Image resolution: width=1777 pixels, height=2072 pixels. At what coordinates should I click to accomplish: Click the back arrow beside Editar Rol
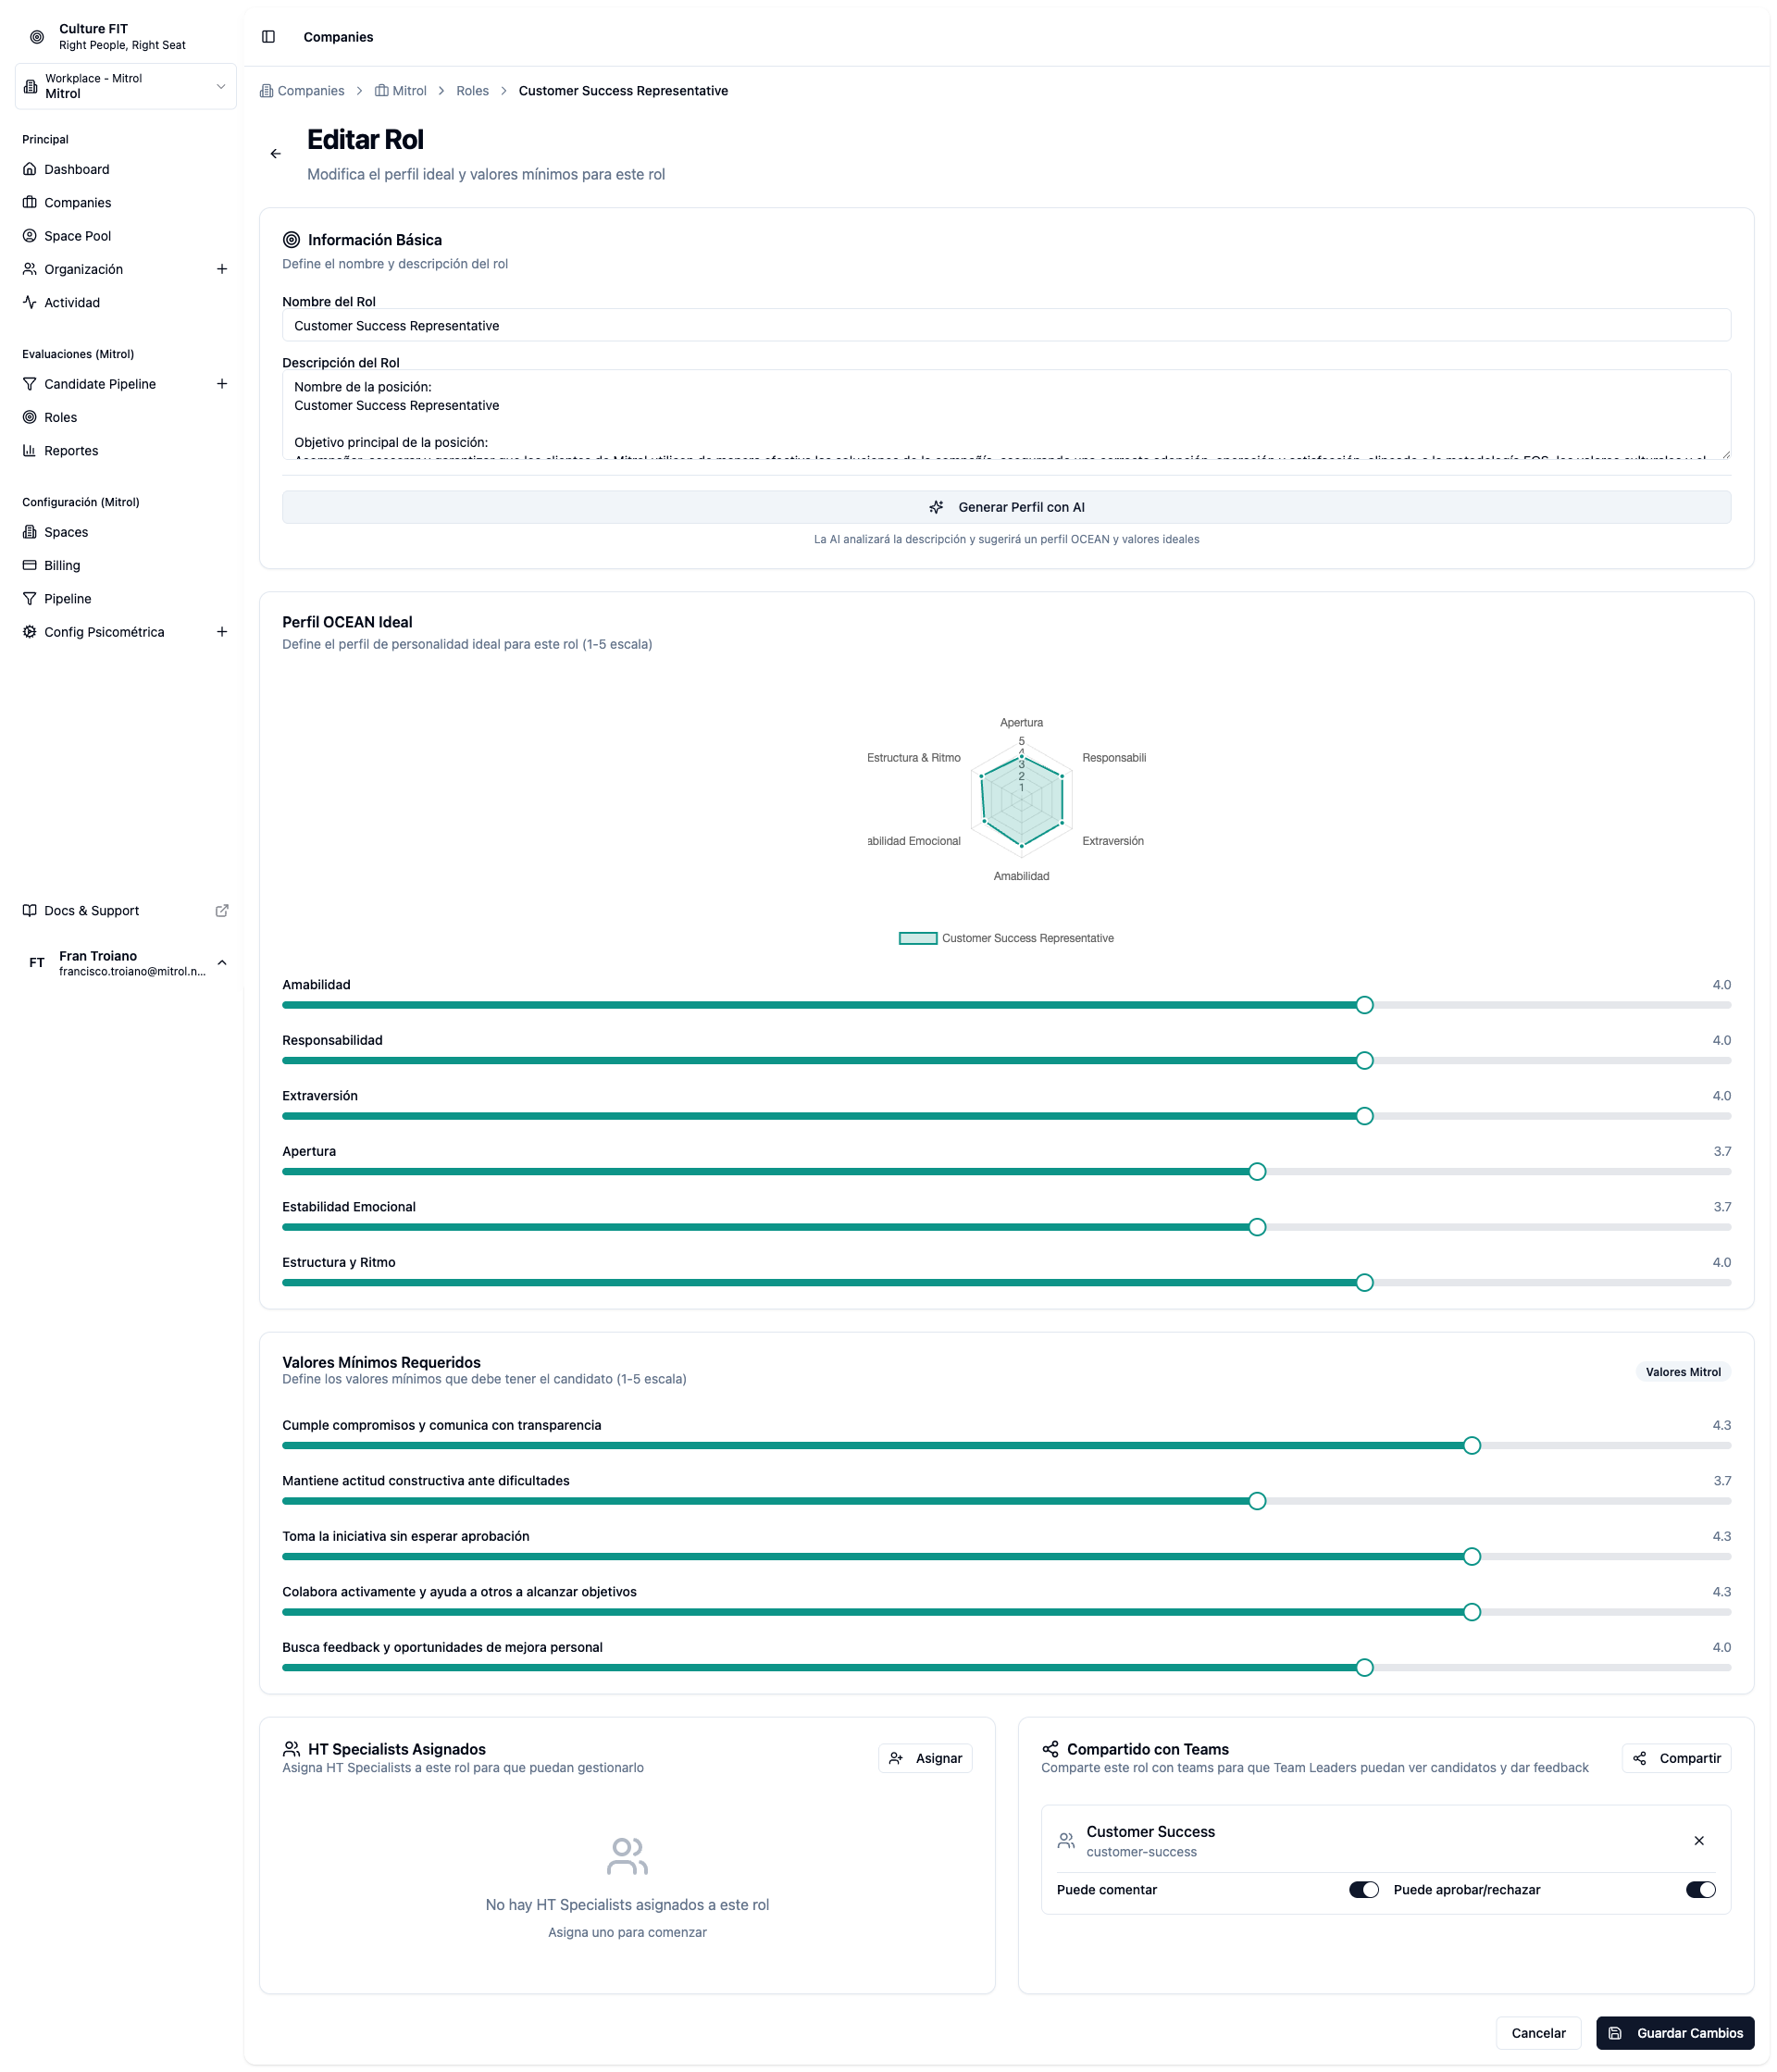[x=275, y=154]
